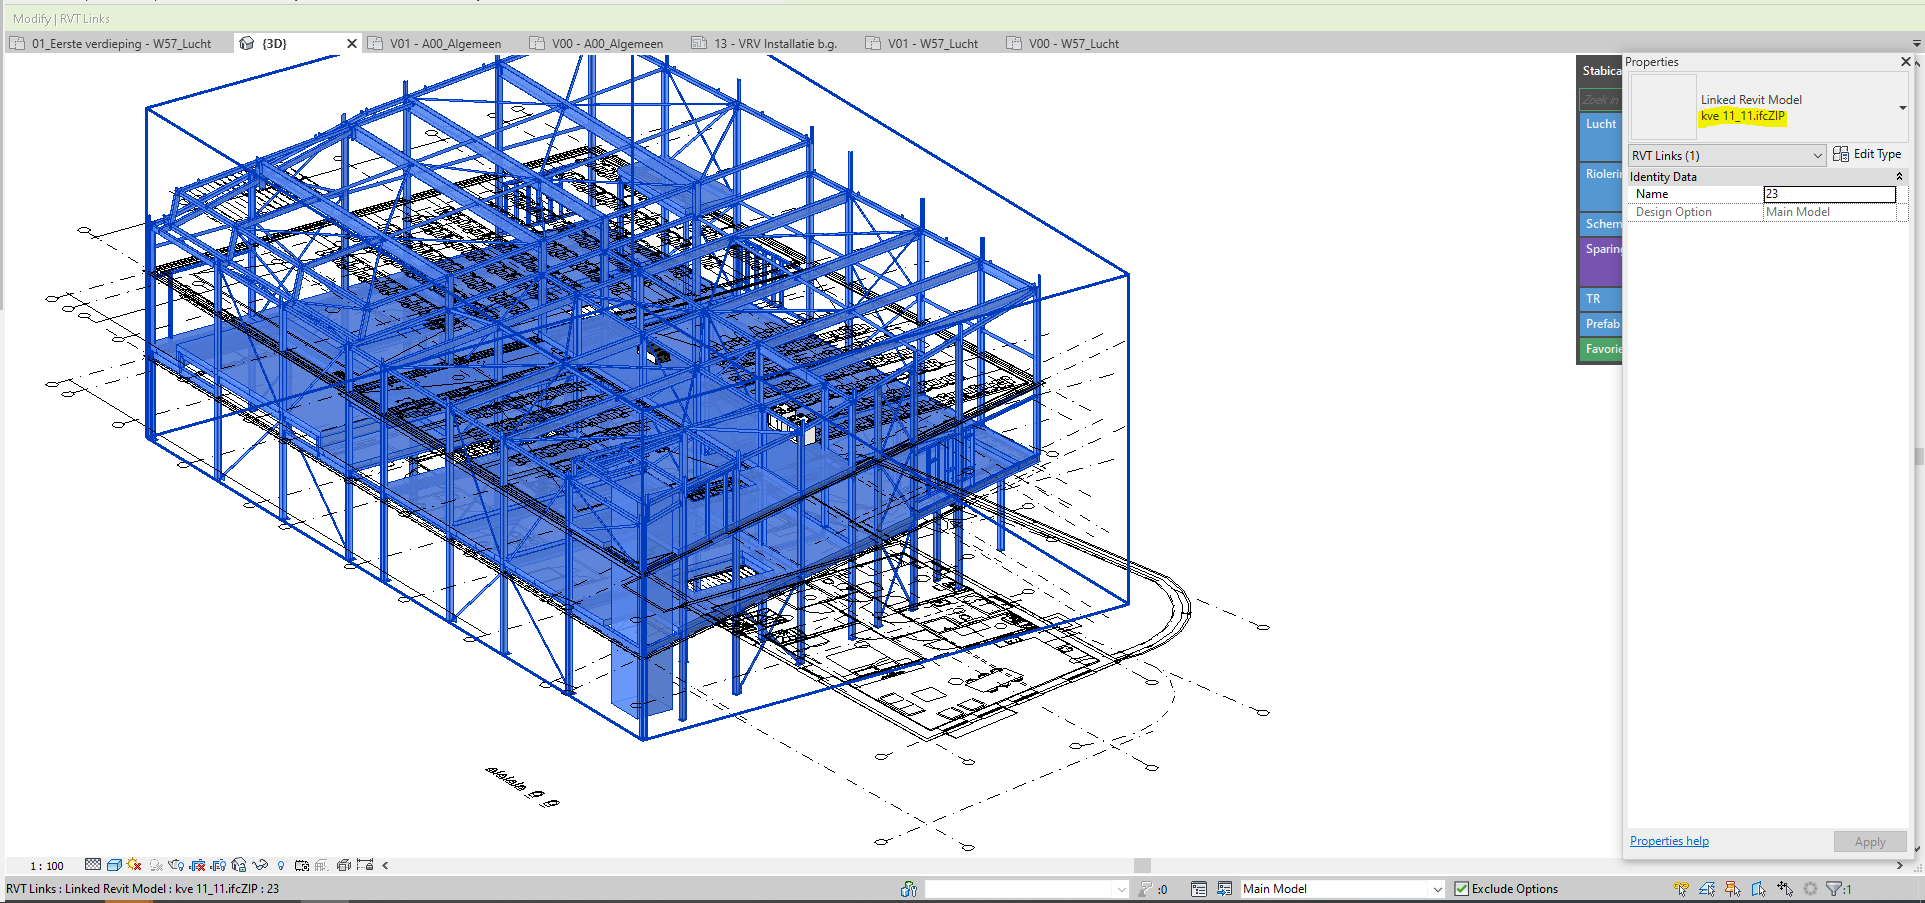Open the Visual Style menu in view control bar
The image size is (1925, 903).
pos(114,865)
